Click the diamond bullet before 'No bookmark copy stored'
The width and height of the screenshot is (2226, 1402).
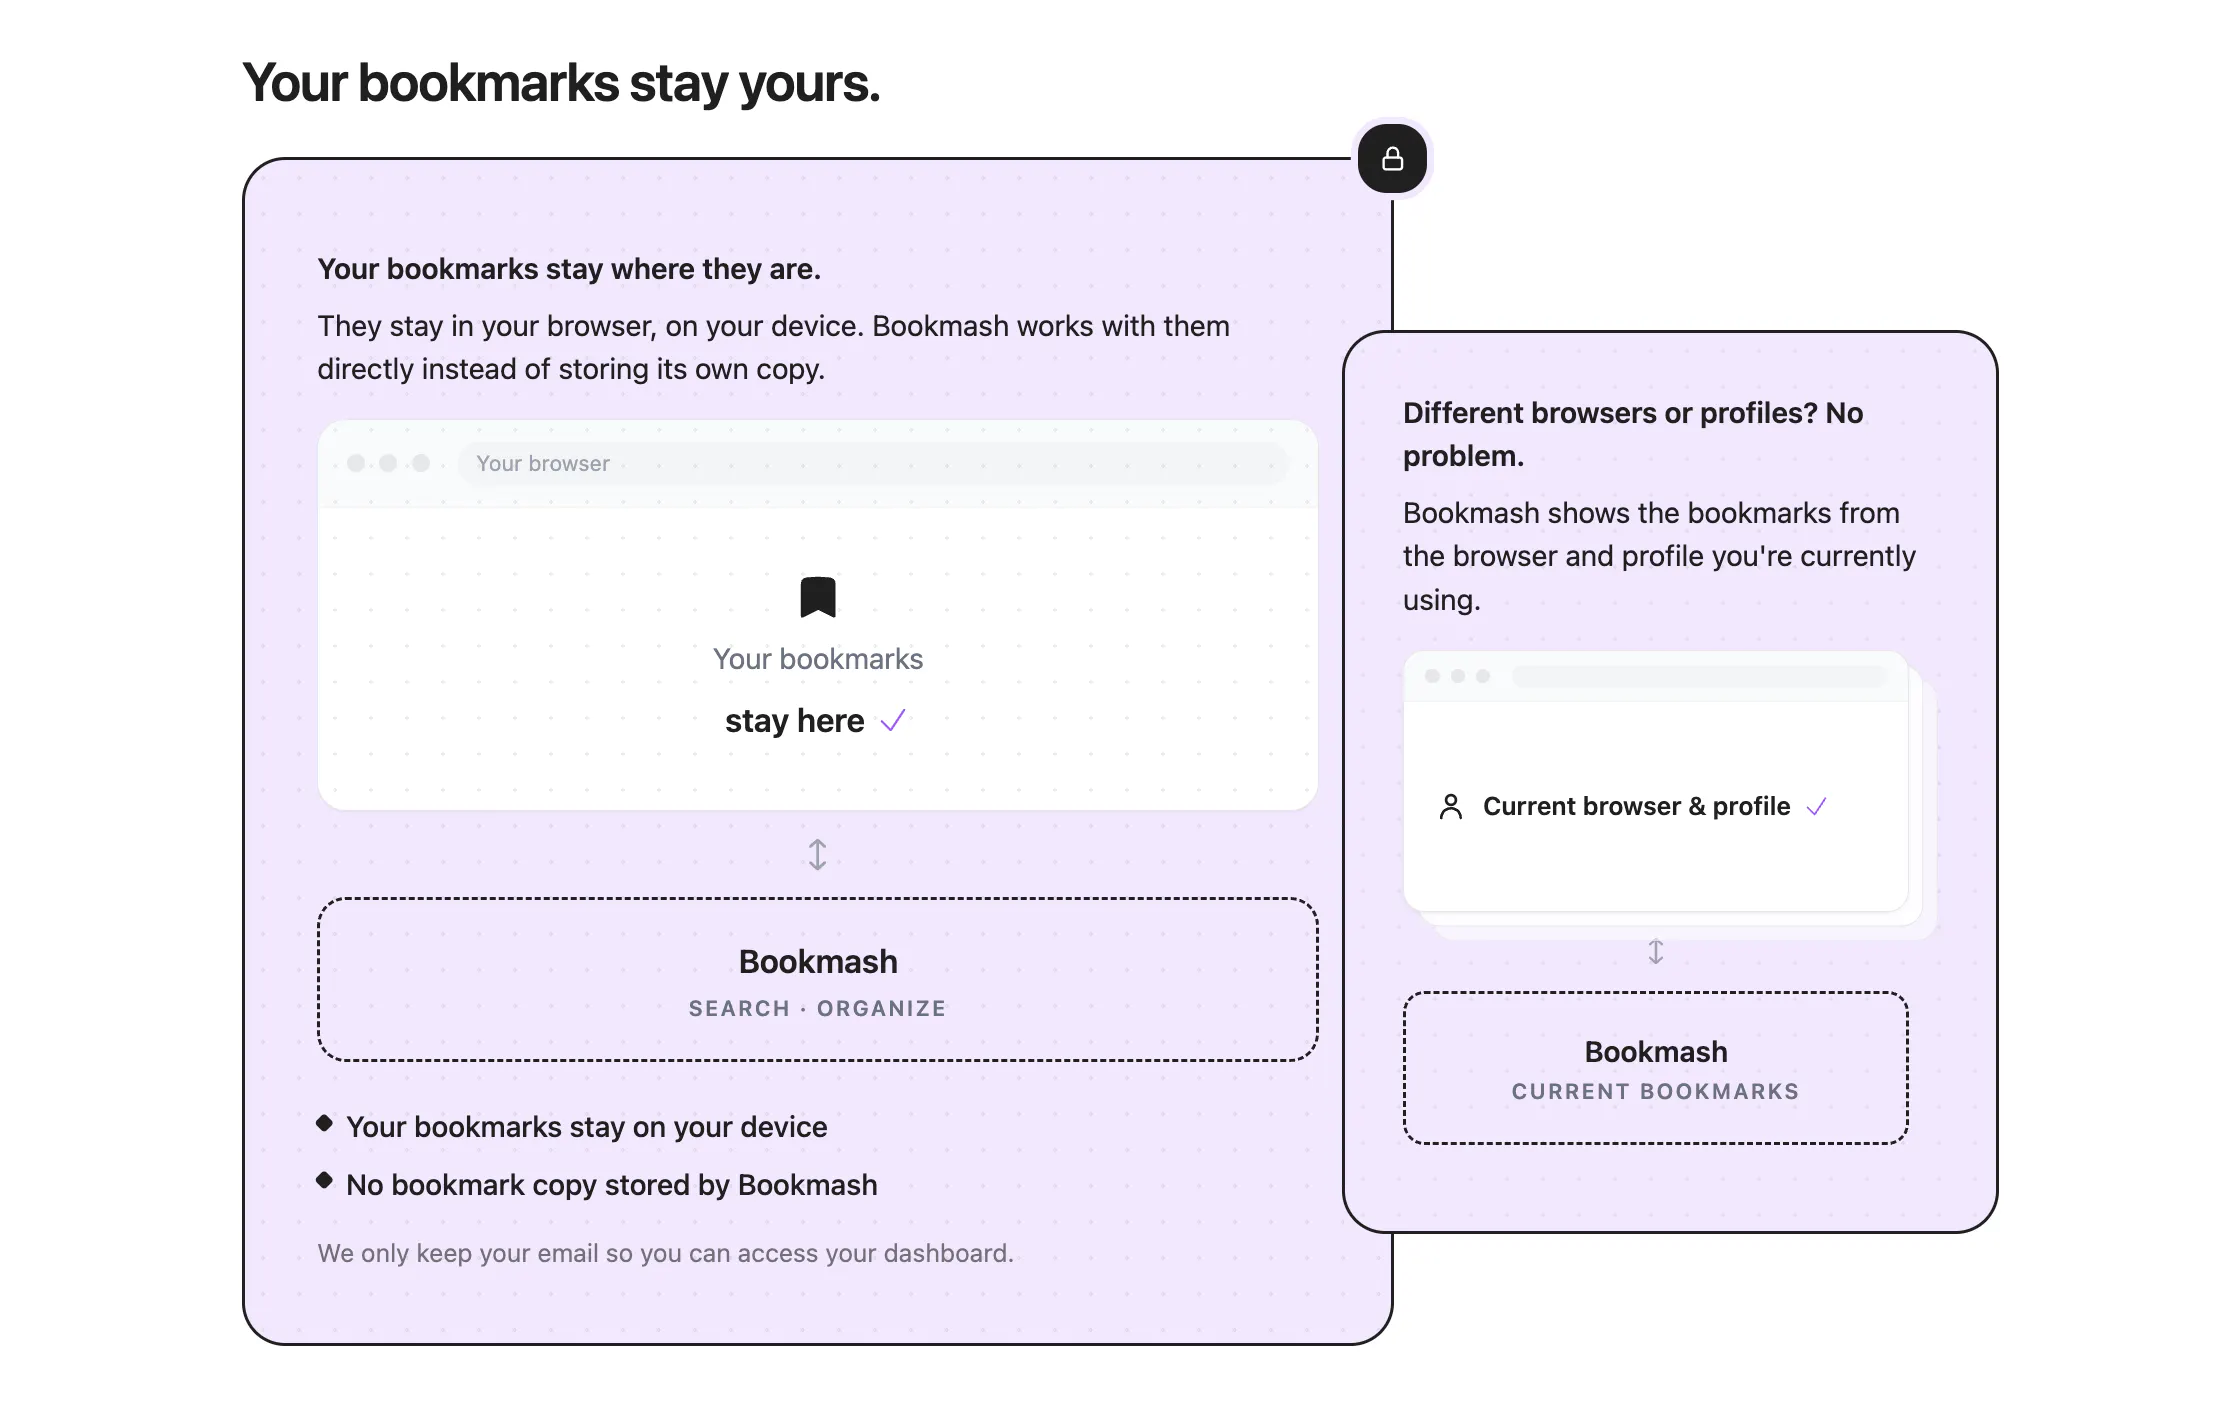(324, 1180)
